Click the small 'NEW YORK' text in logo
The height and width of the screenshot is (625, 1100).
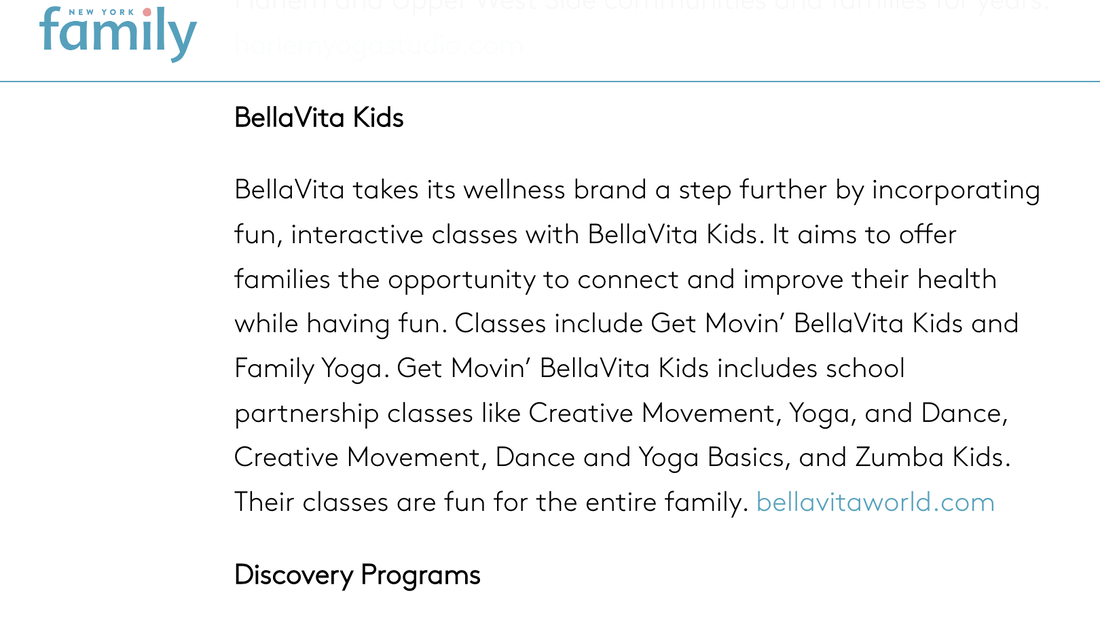point(101,12)
